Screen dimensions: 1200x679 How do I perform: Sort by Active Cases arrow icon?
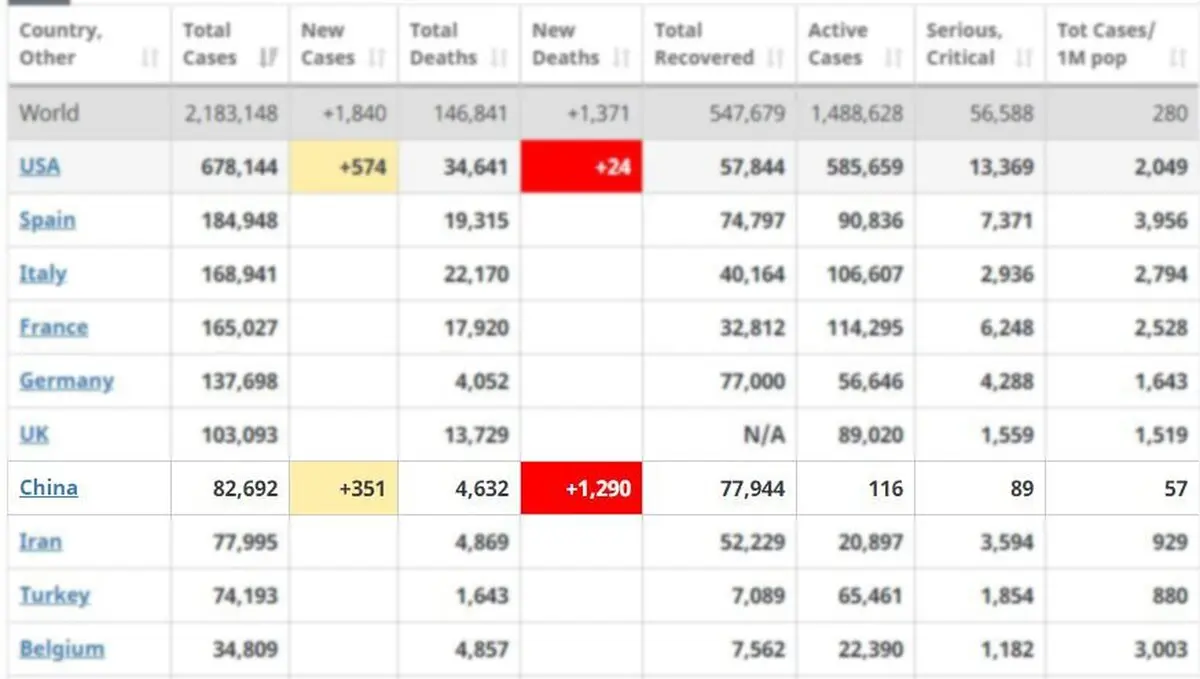[893, 58]
